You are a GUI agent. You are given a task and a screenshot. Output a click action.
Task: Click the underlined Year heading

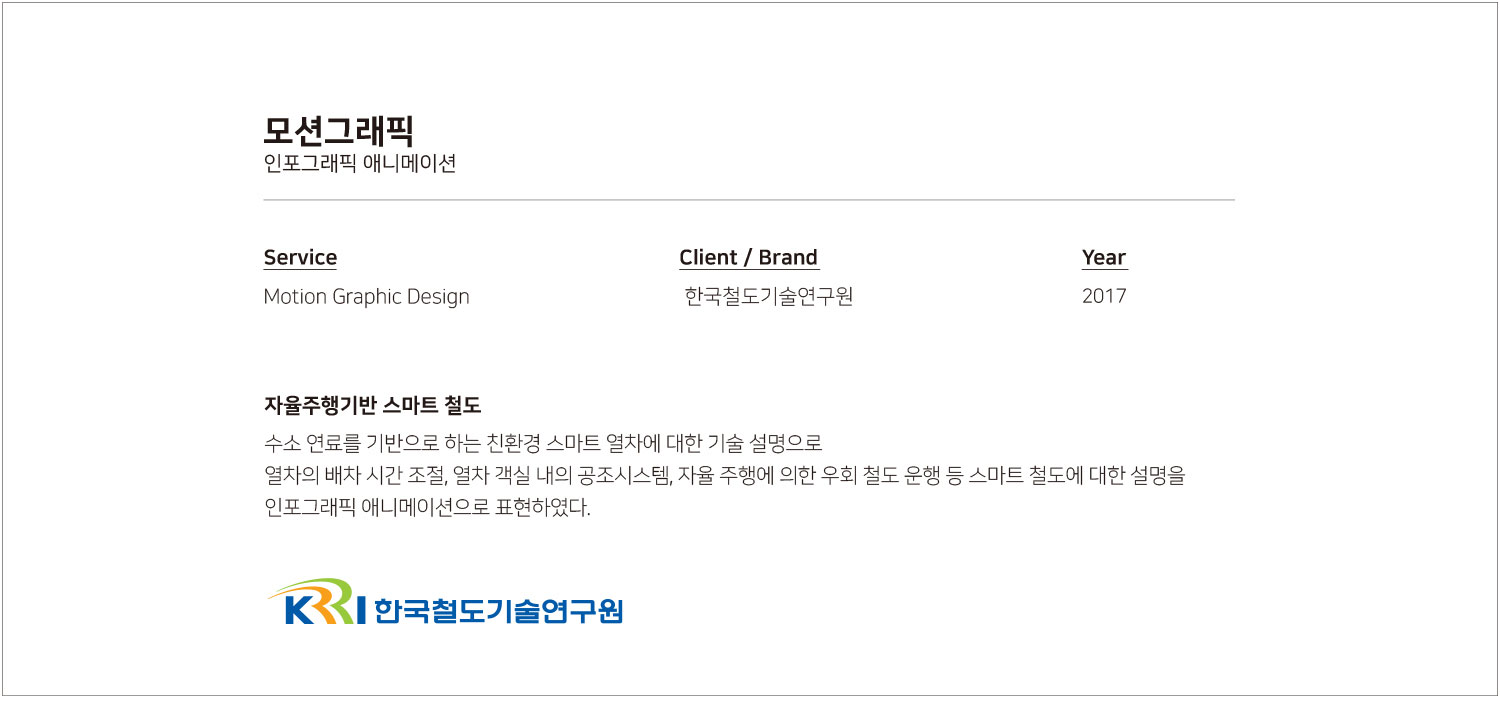coord(1104,258)
